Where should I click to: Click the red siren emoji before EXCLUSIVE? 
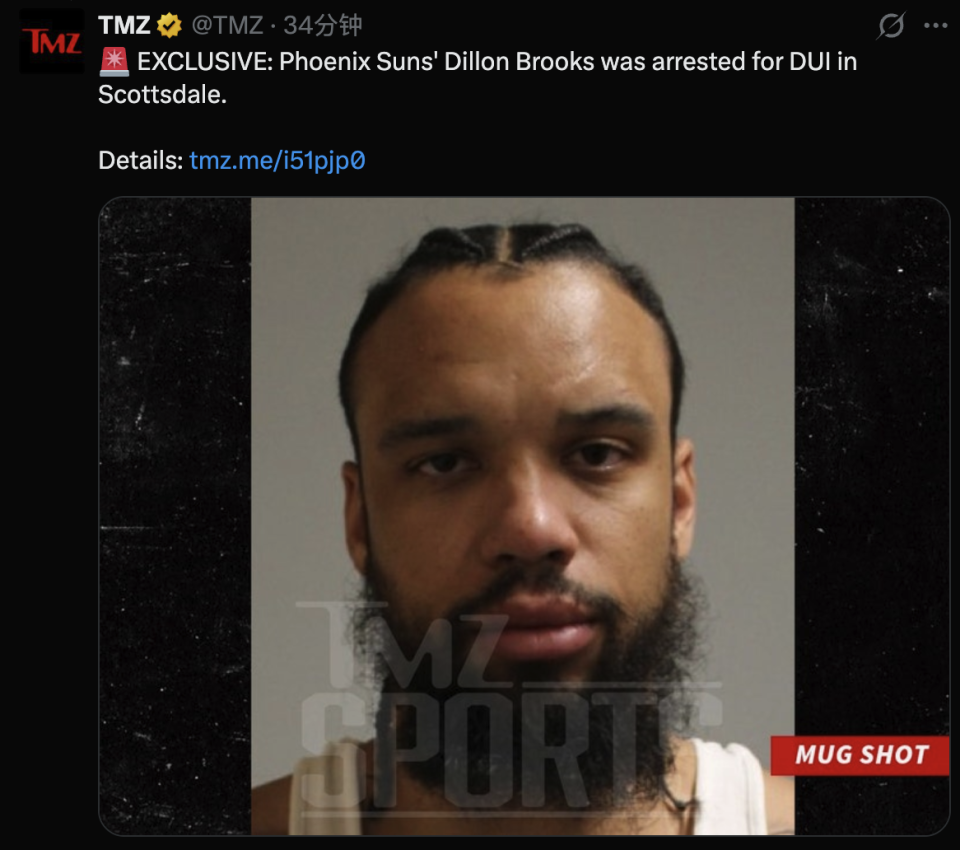(114, 62)
